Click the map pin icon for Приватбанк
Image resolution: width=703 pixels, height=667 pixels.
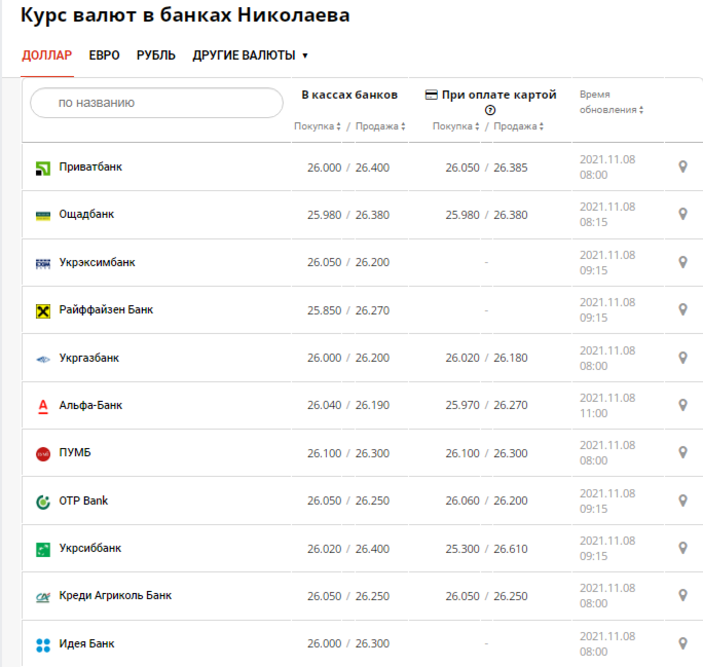tap(683, 166)
